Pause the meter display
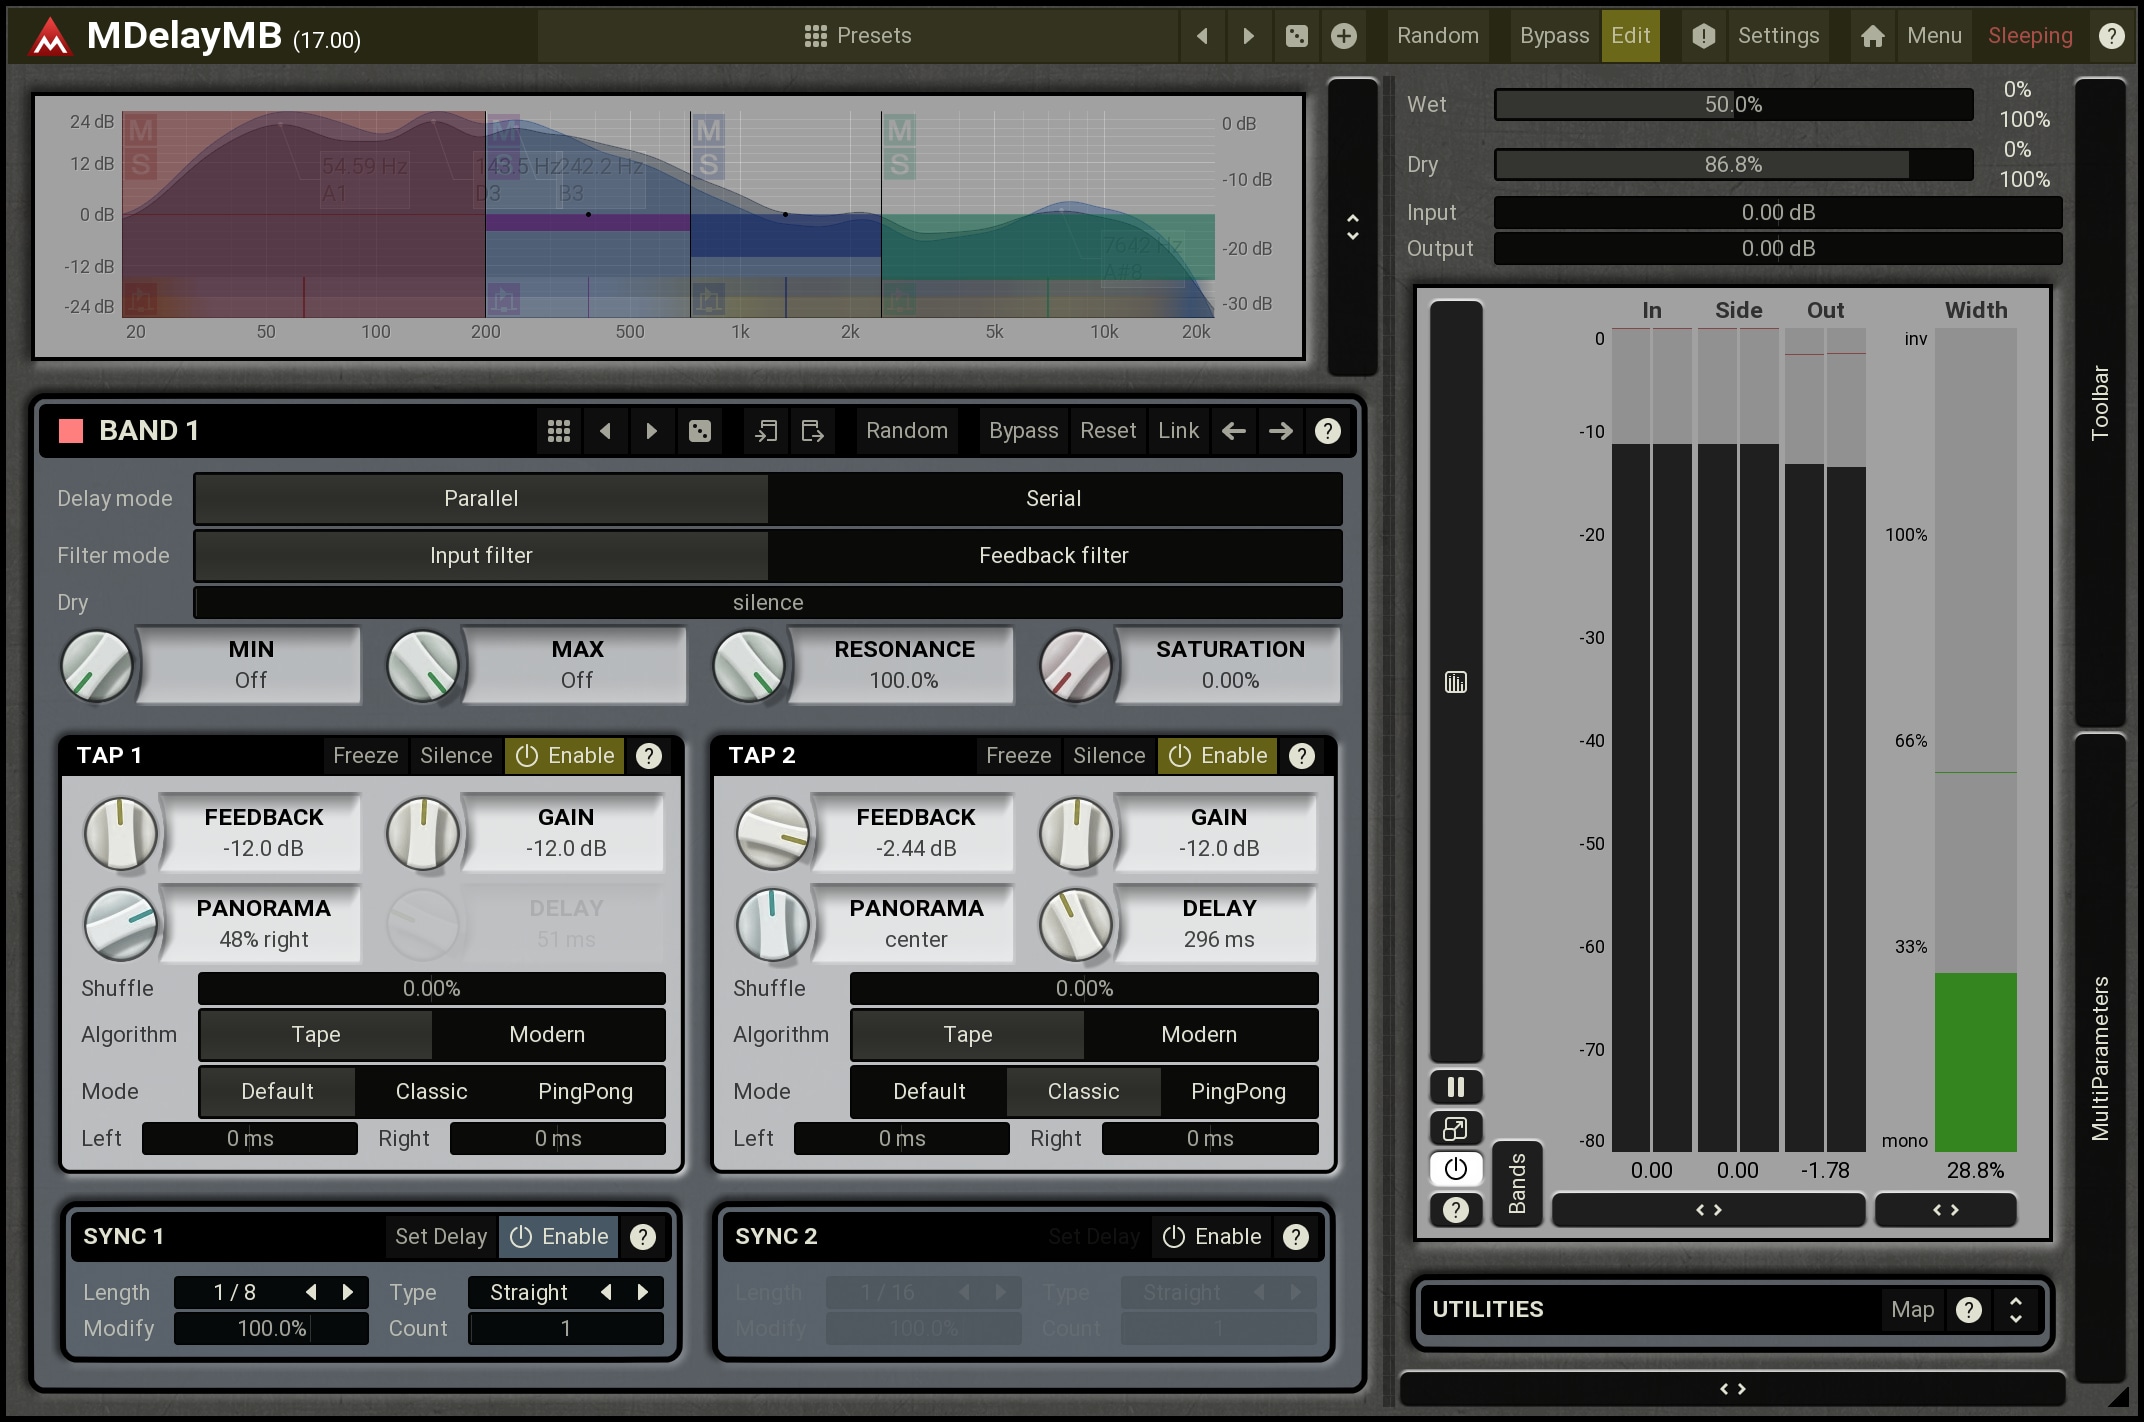 pos(1455,1087)
